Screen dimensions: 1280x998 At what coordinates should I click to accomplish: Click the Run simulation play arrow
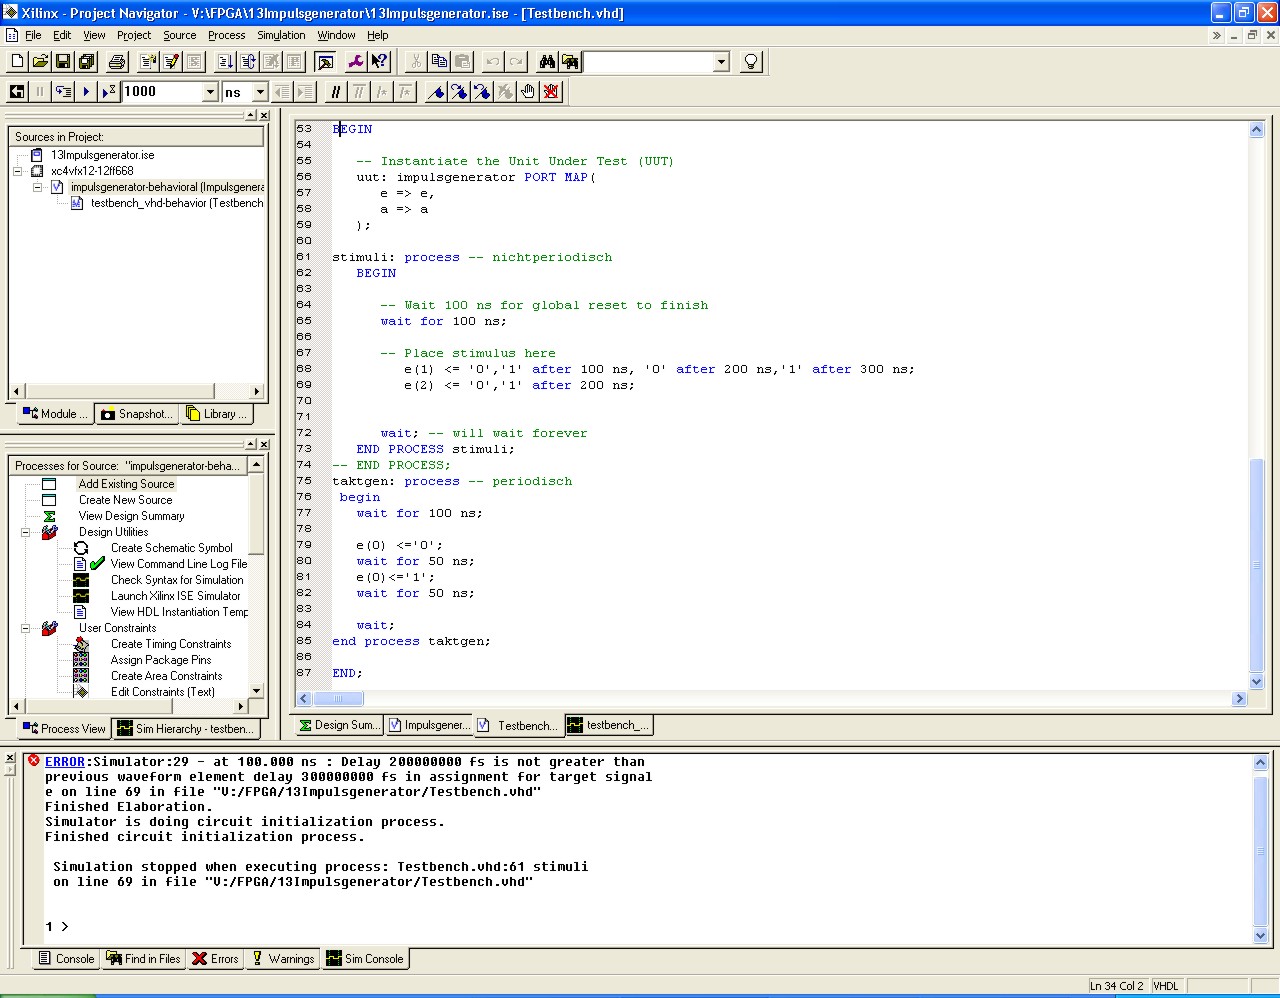click(86, 92)
